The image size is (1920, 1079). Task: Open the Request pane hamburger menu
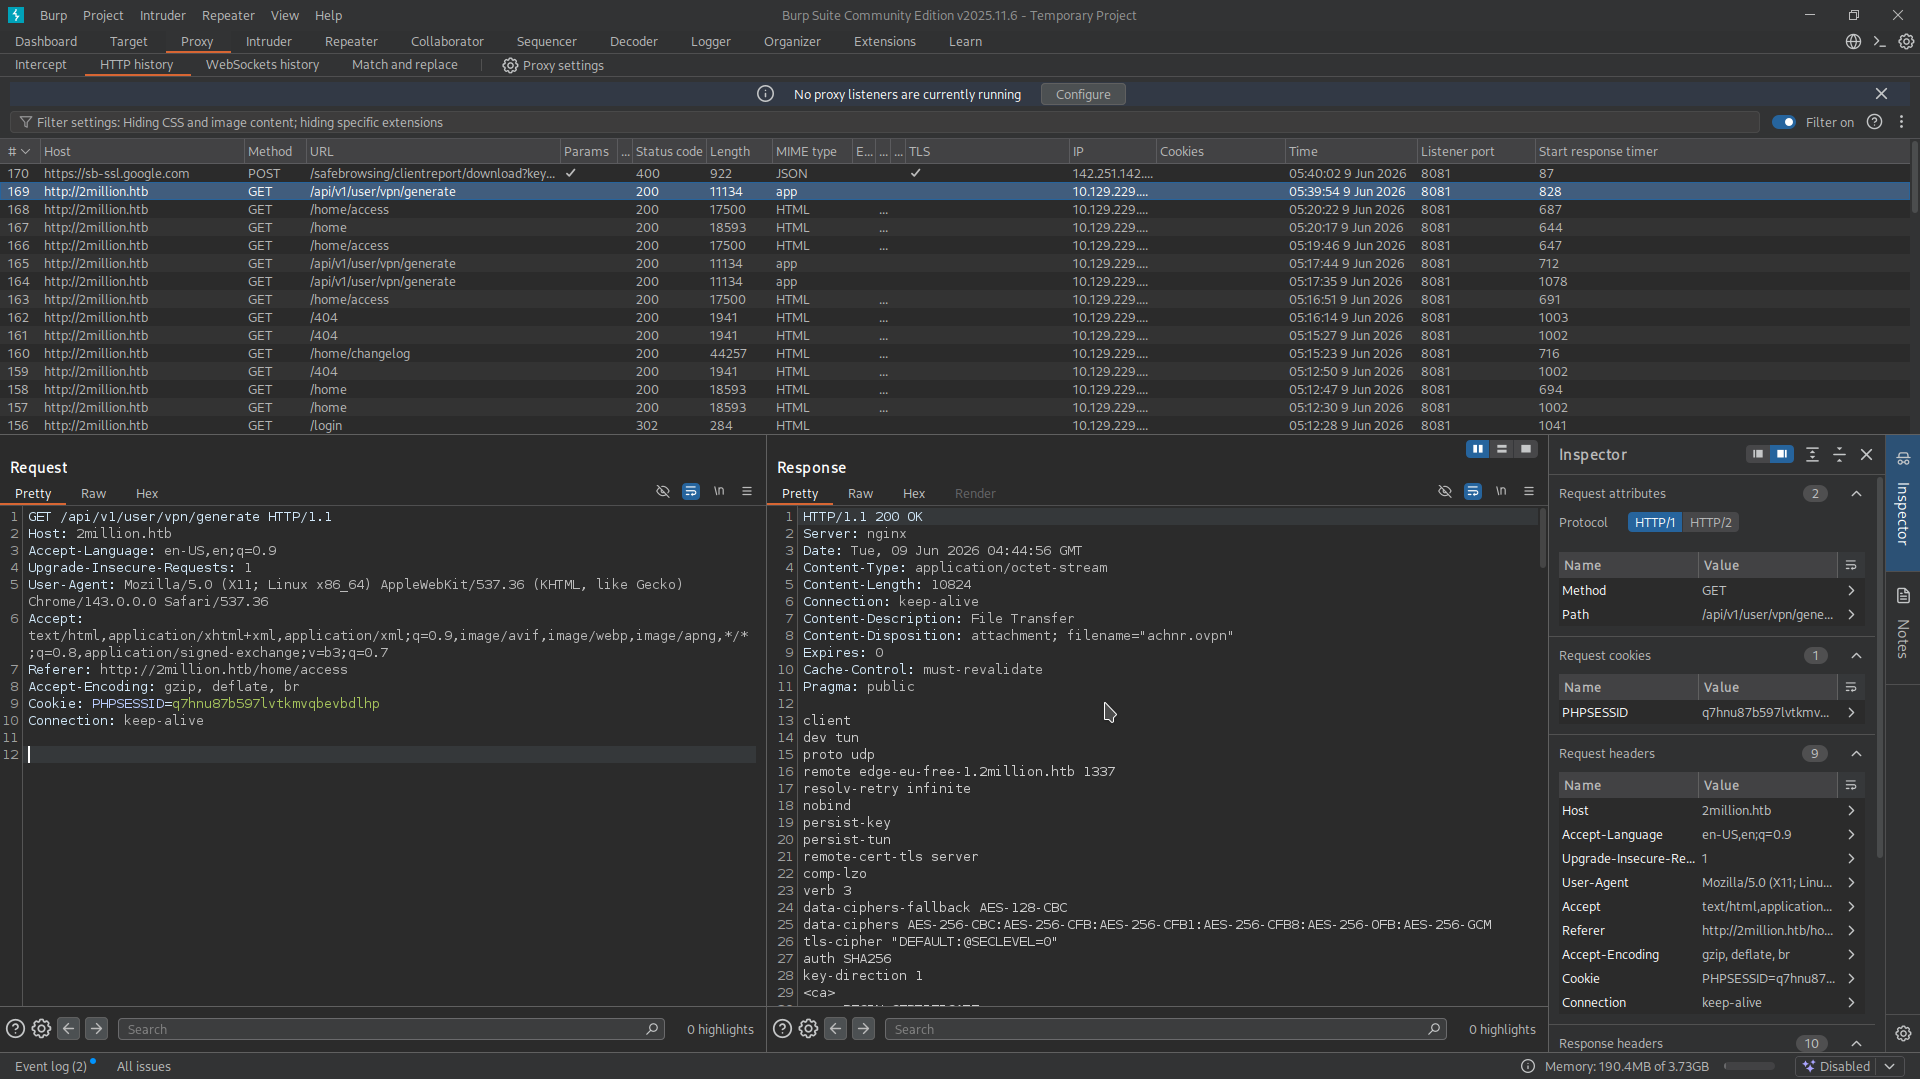click(747, 492)
